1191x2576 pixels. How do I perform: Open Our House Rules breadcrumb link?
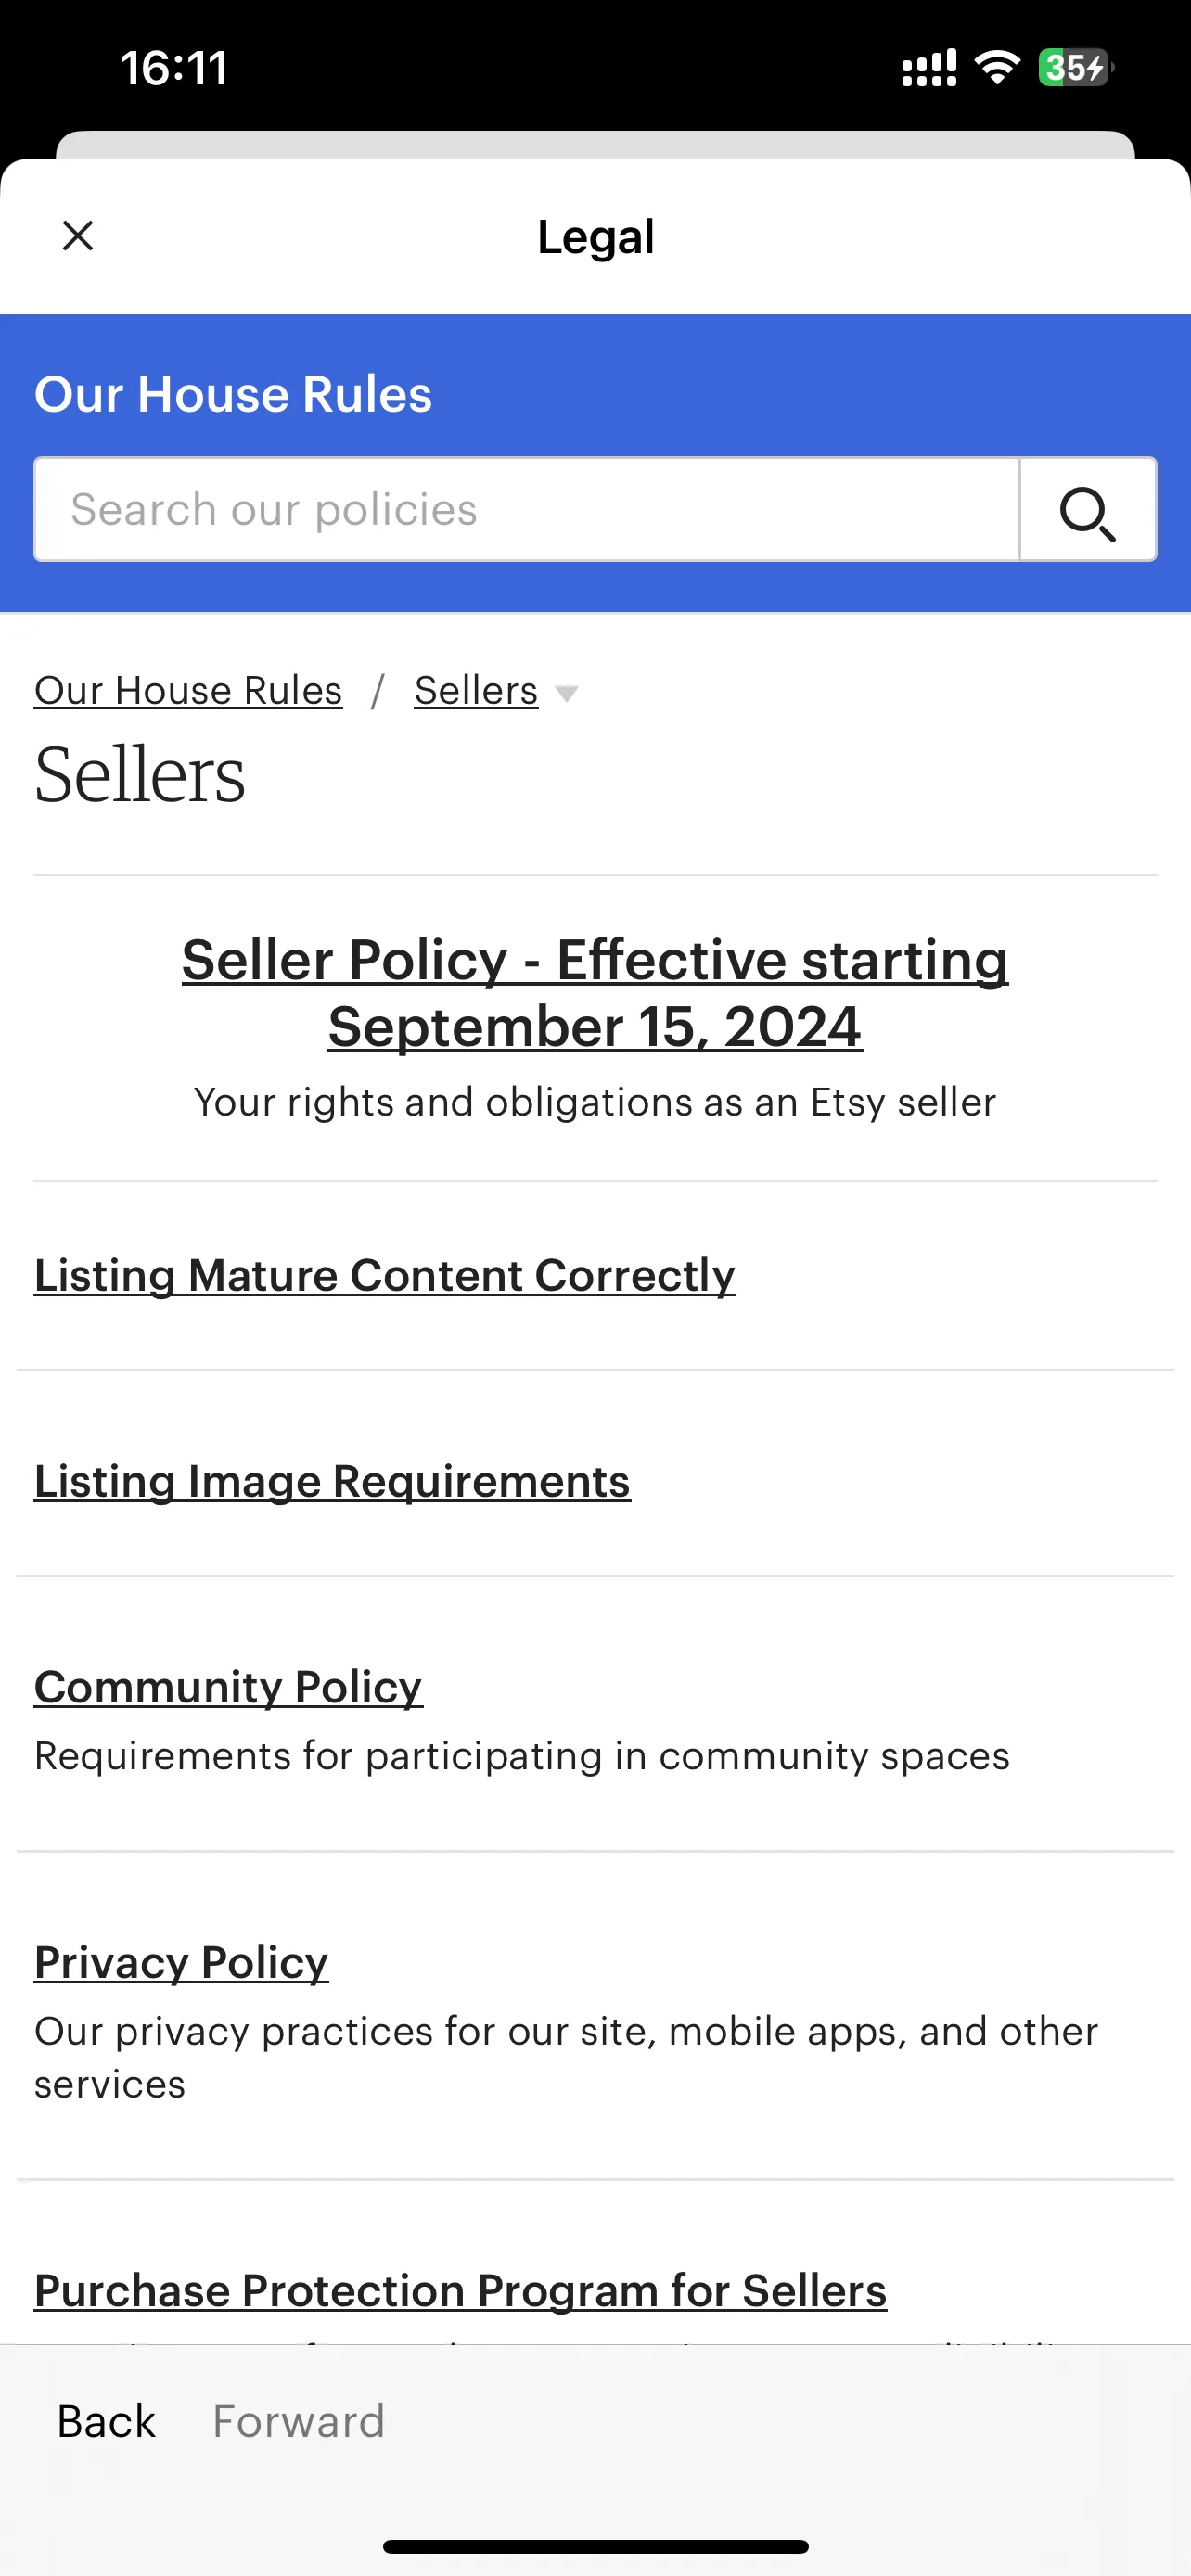click(188, 690)
